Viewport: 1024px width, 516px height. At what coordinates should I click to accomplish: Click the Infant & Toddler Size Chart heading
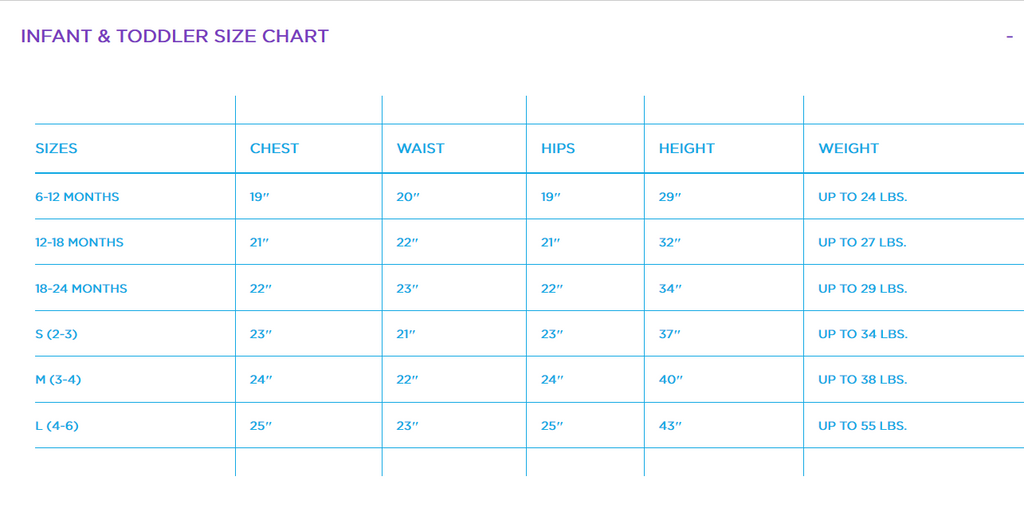click(x=175, y=37)
